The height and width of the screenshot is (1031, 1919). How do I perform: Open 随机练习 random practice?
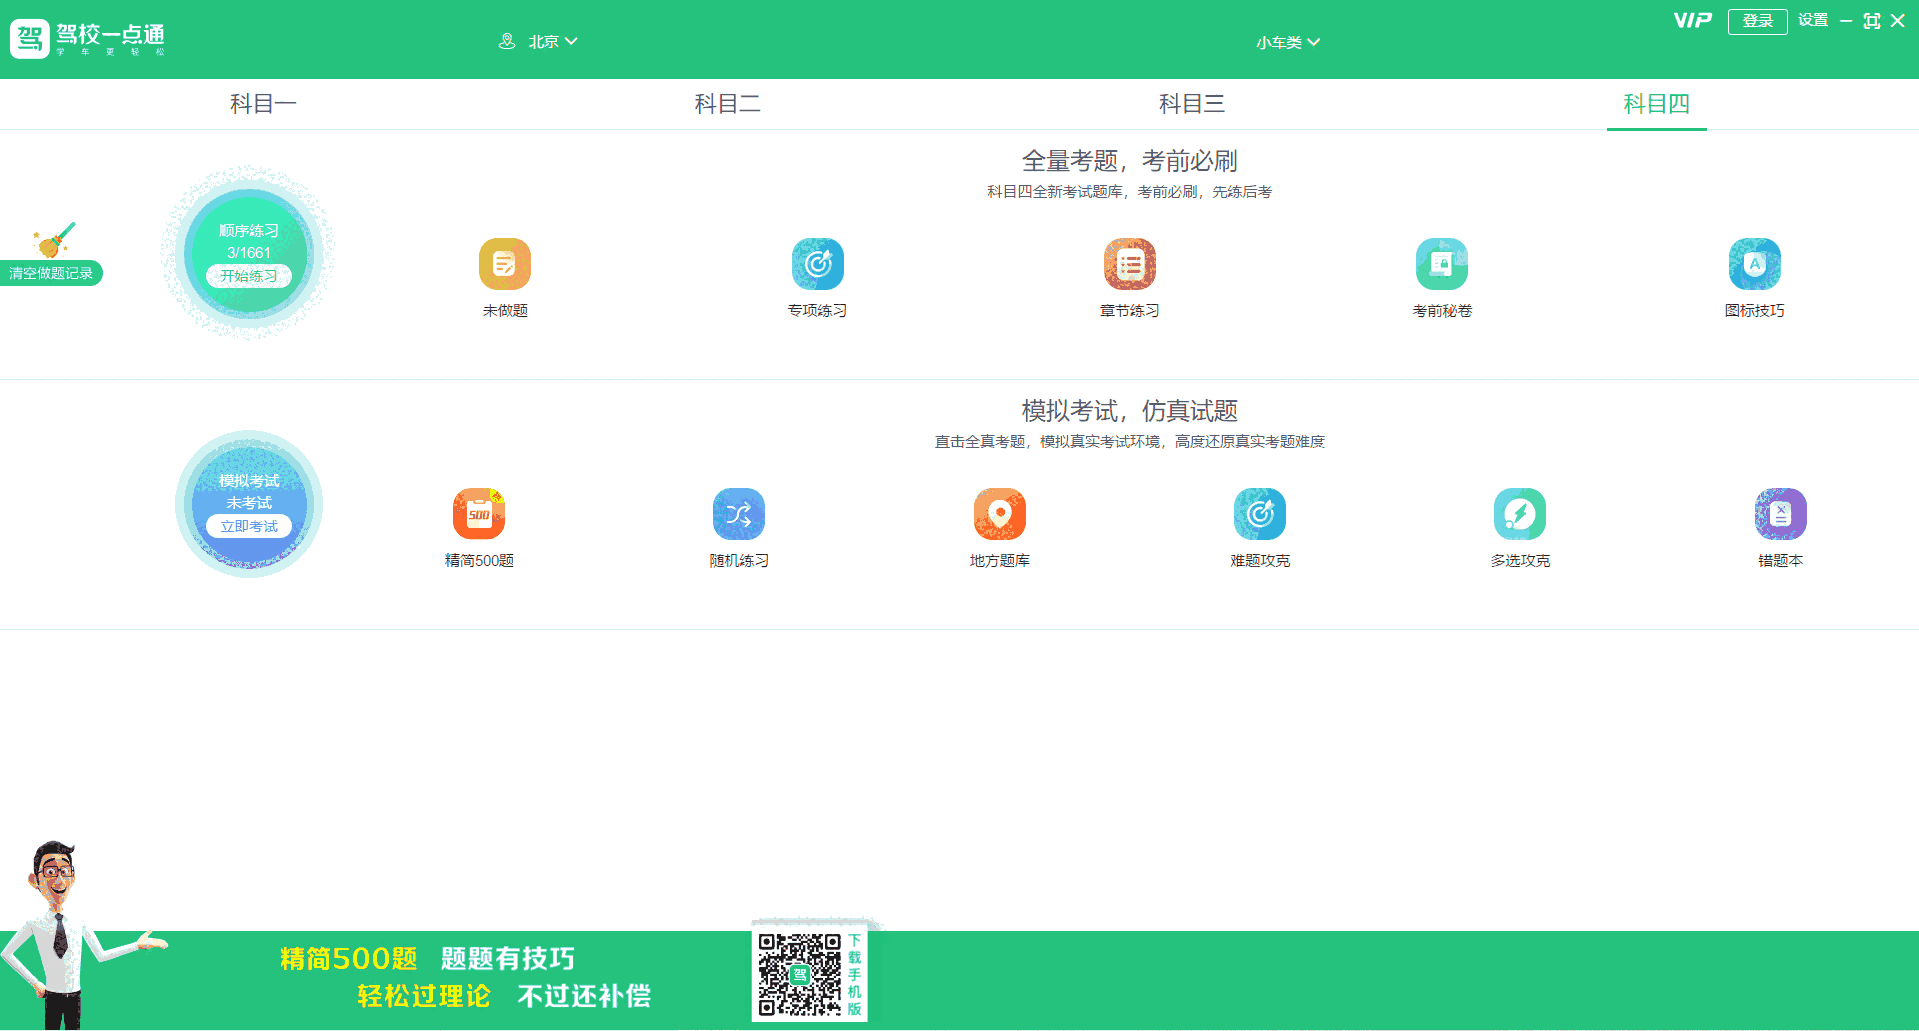pos(738,514)
